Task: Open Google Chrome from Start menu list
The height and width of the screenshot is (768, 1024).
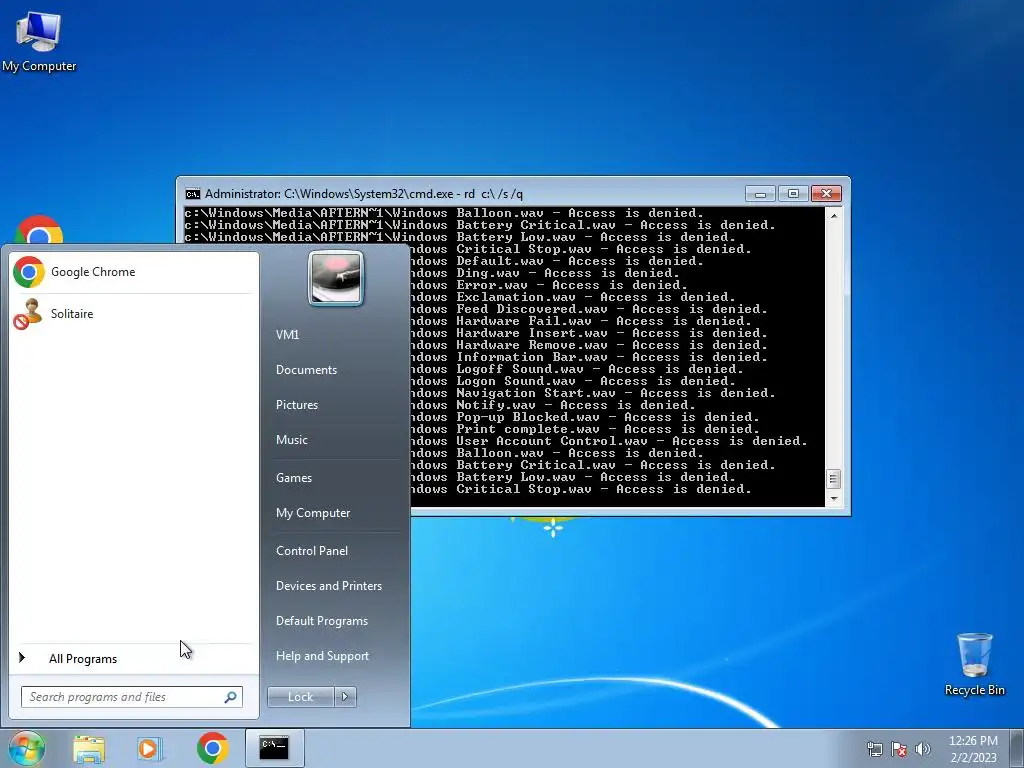Action: [x=133, y=272]
